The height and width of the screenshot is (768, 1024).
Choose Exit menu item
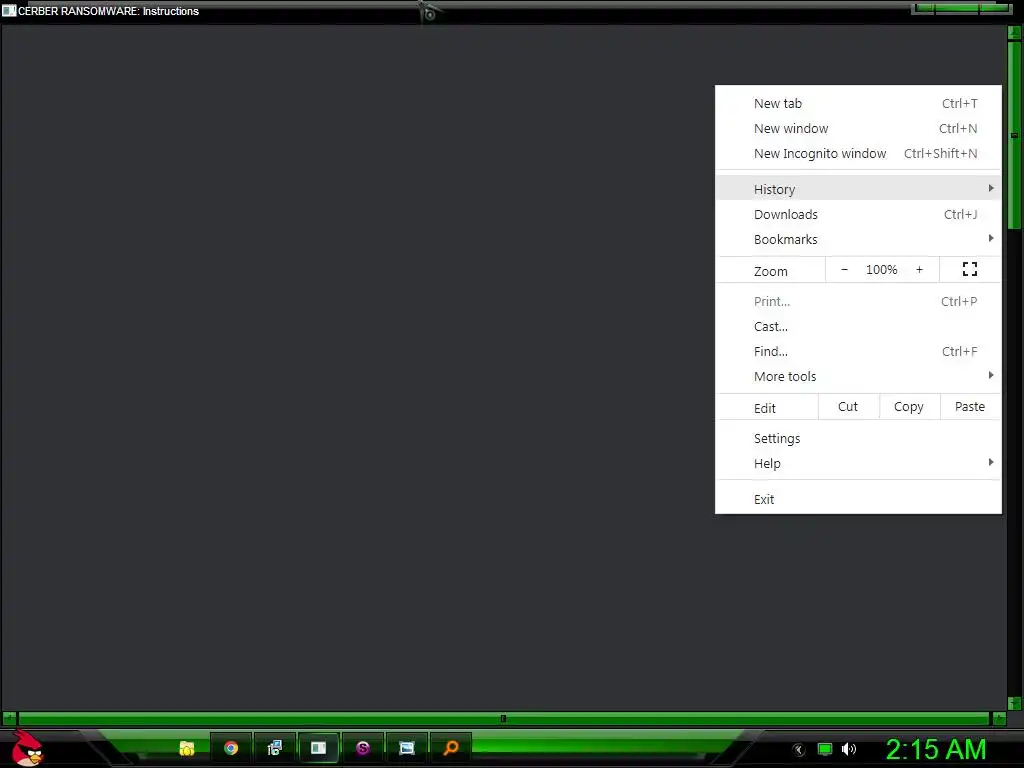(x=858, y=499)
